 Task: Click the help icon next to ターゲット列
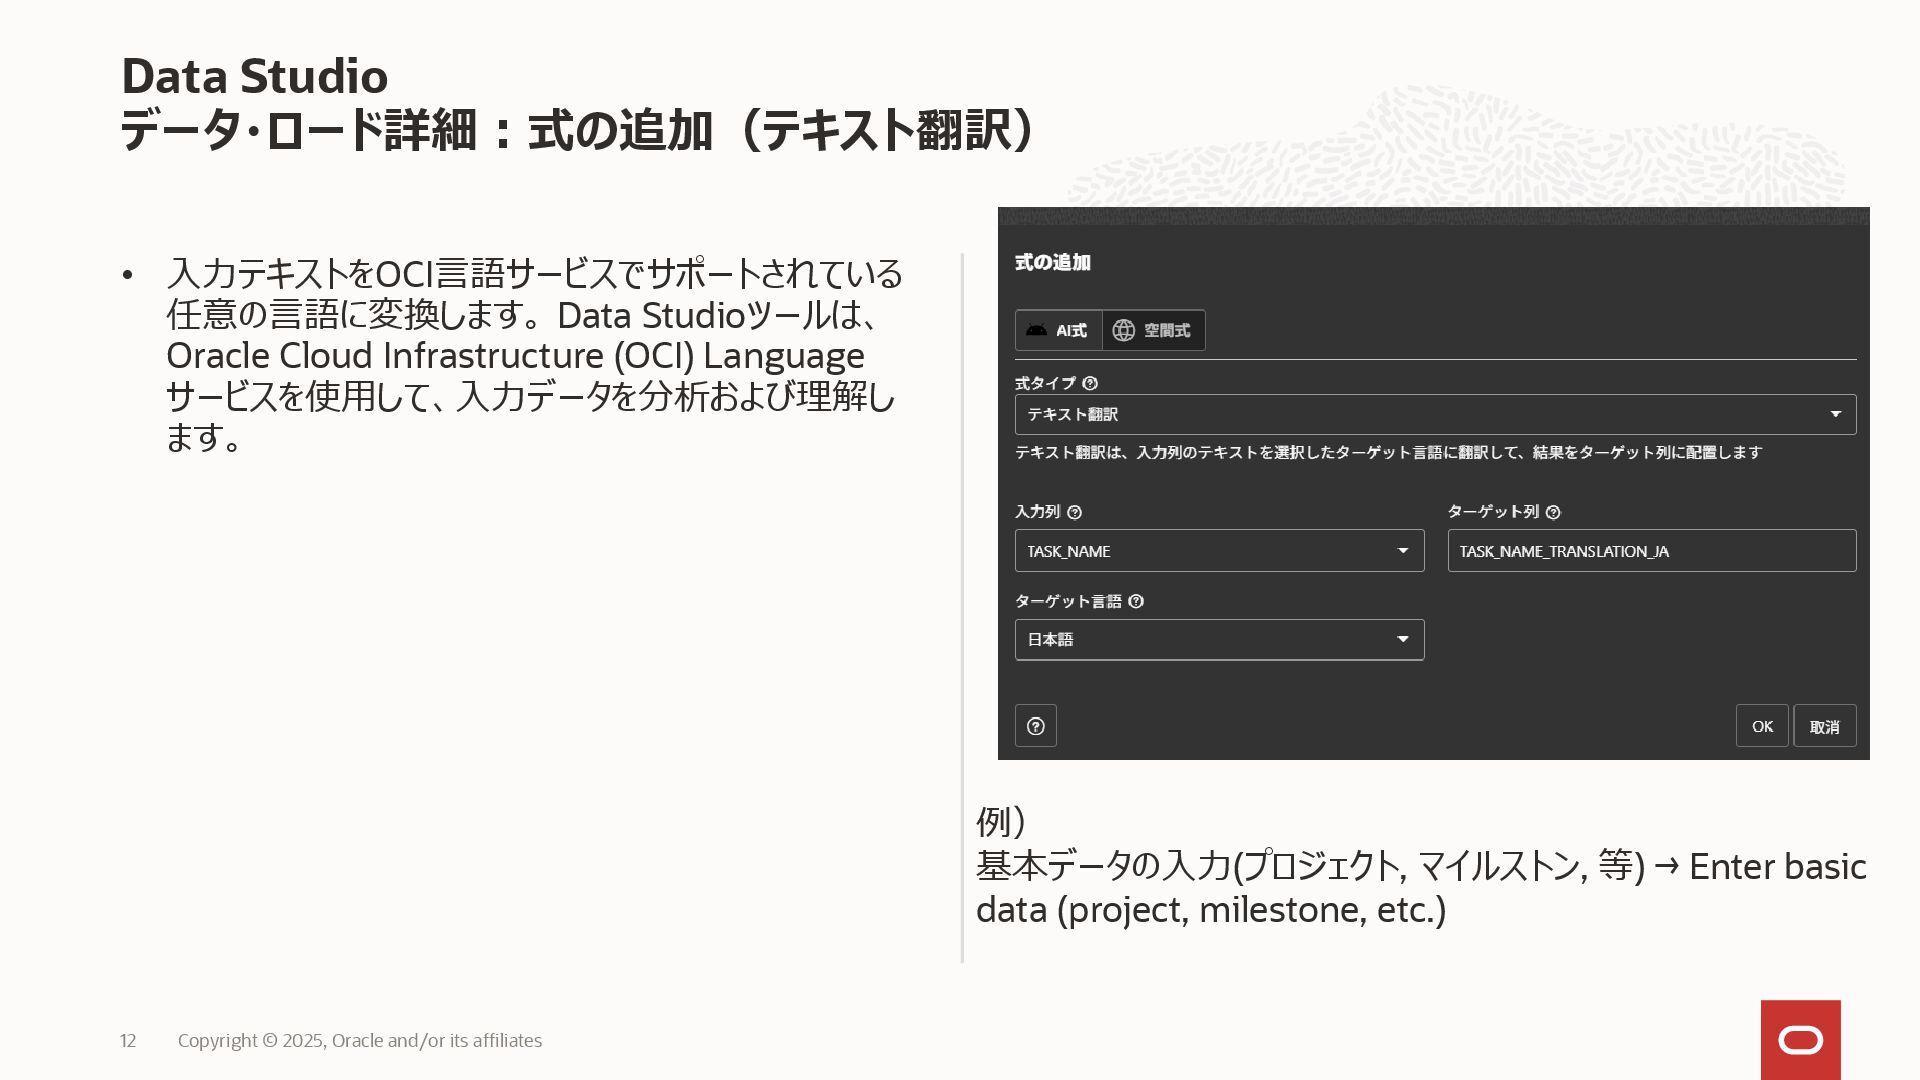point(1552,512)
